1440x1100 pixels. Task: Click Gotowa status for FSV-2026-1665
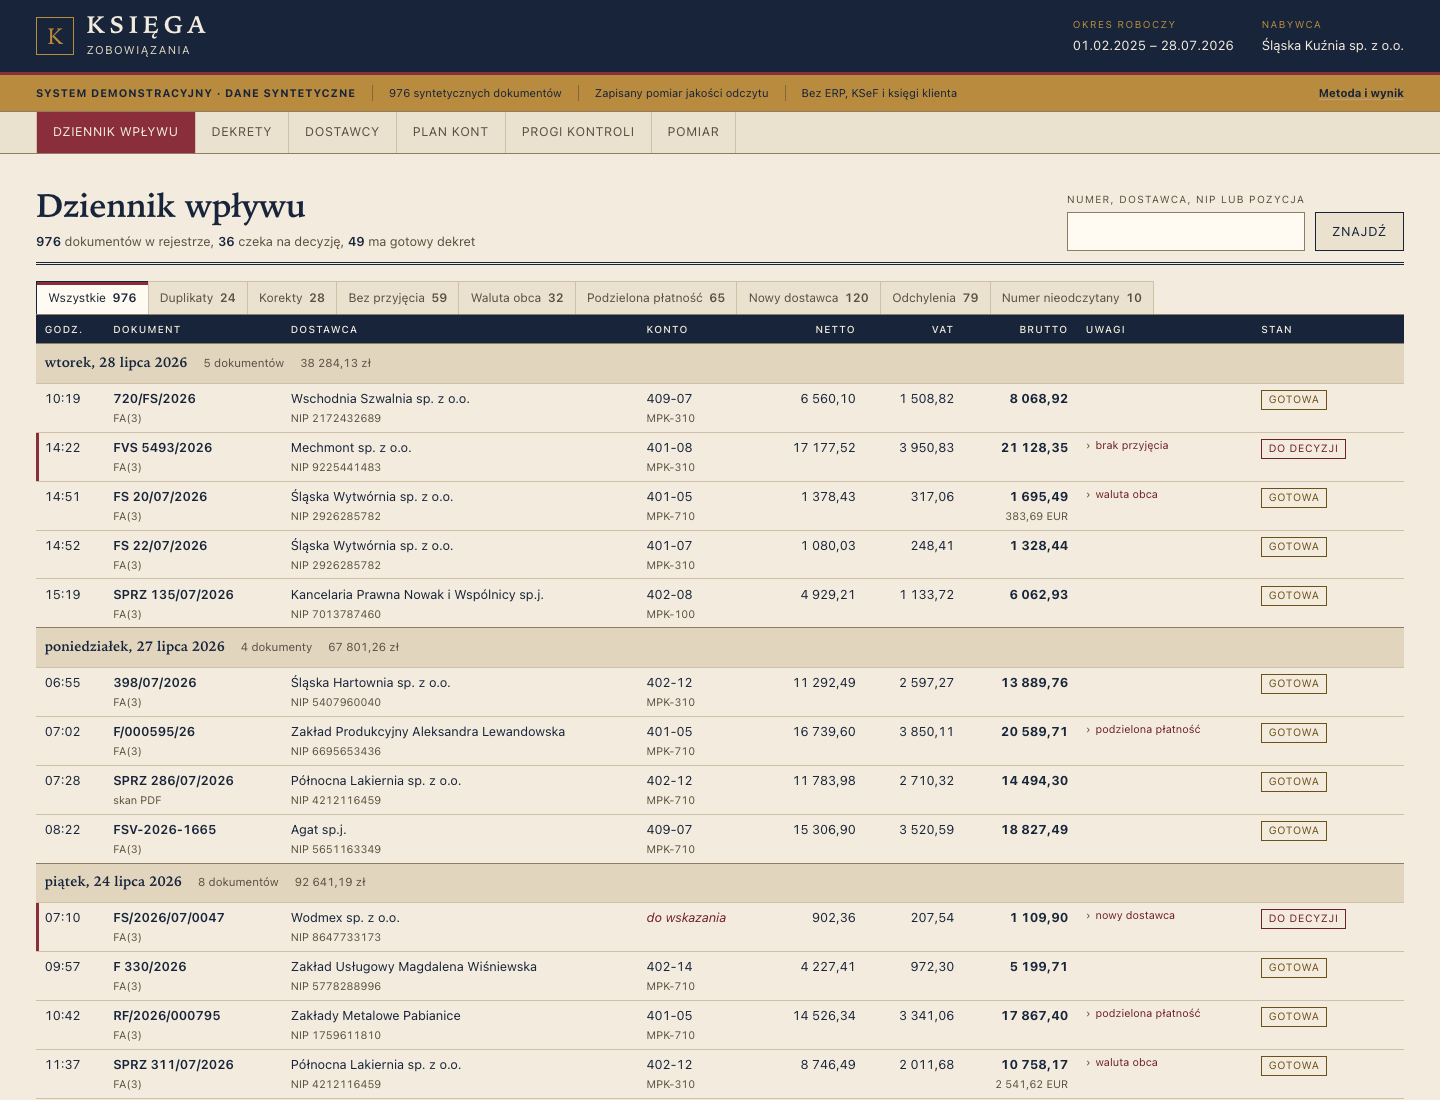(1294, 831)
